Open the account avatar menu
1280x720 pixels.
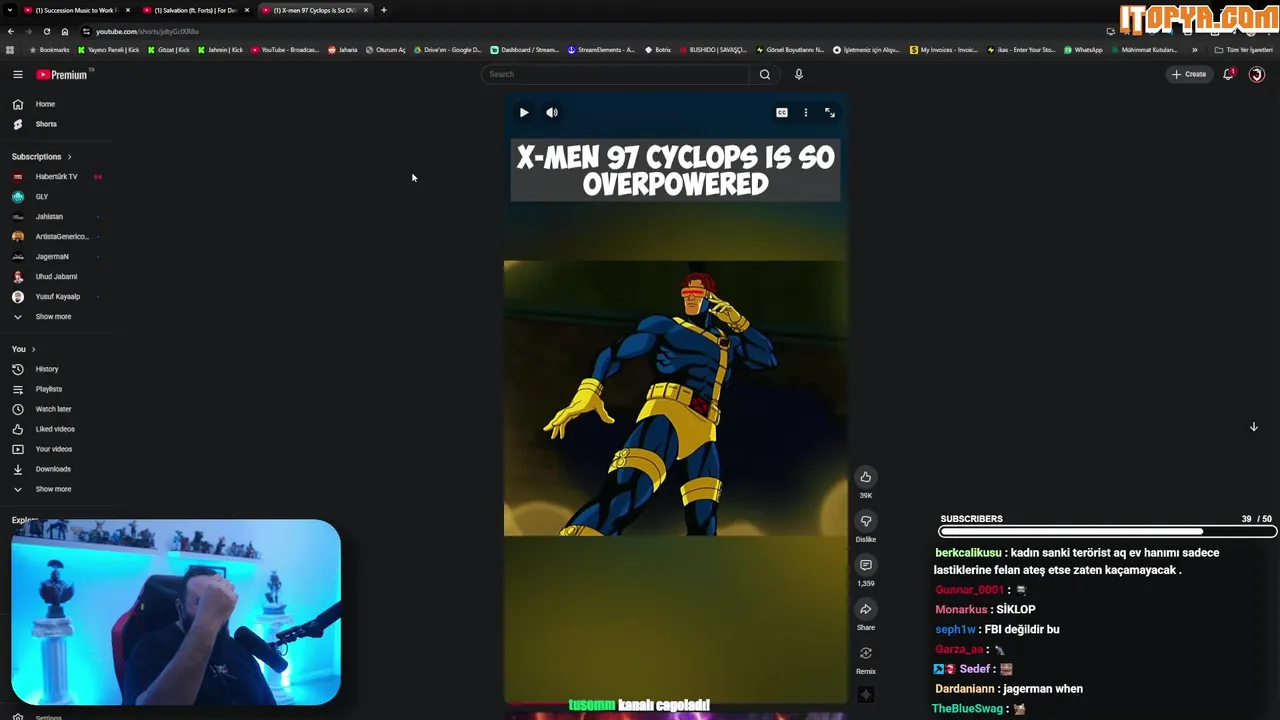click(x=1257, y=74)
